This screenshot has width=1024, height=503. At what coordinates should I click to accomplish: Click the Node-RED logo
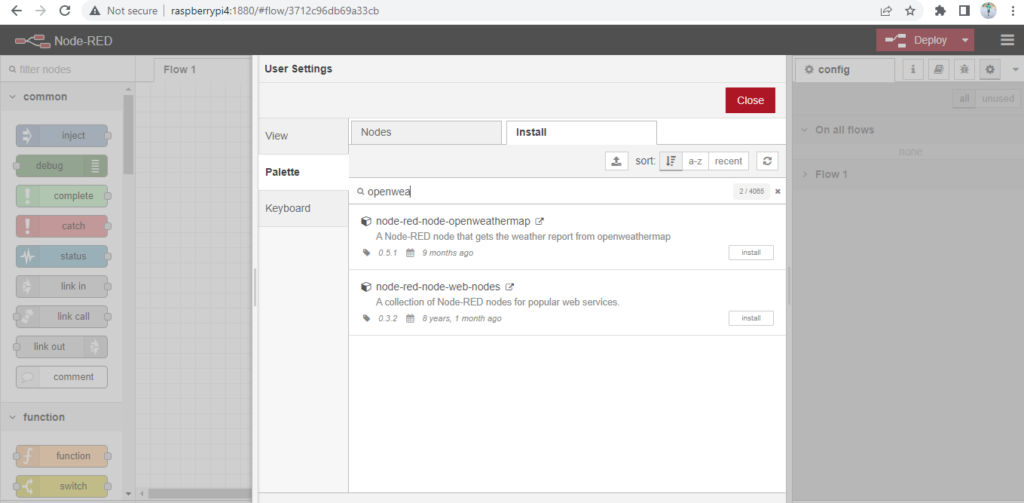pos(33,41)
